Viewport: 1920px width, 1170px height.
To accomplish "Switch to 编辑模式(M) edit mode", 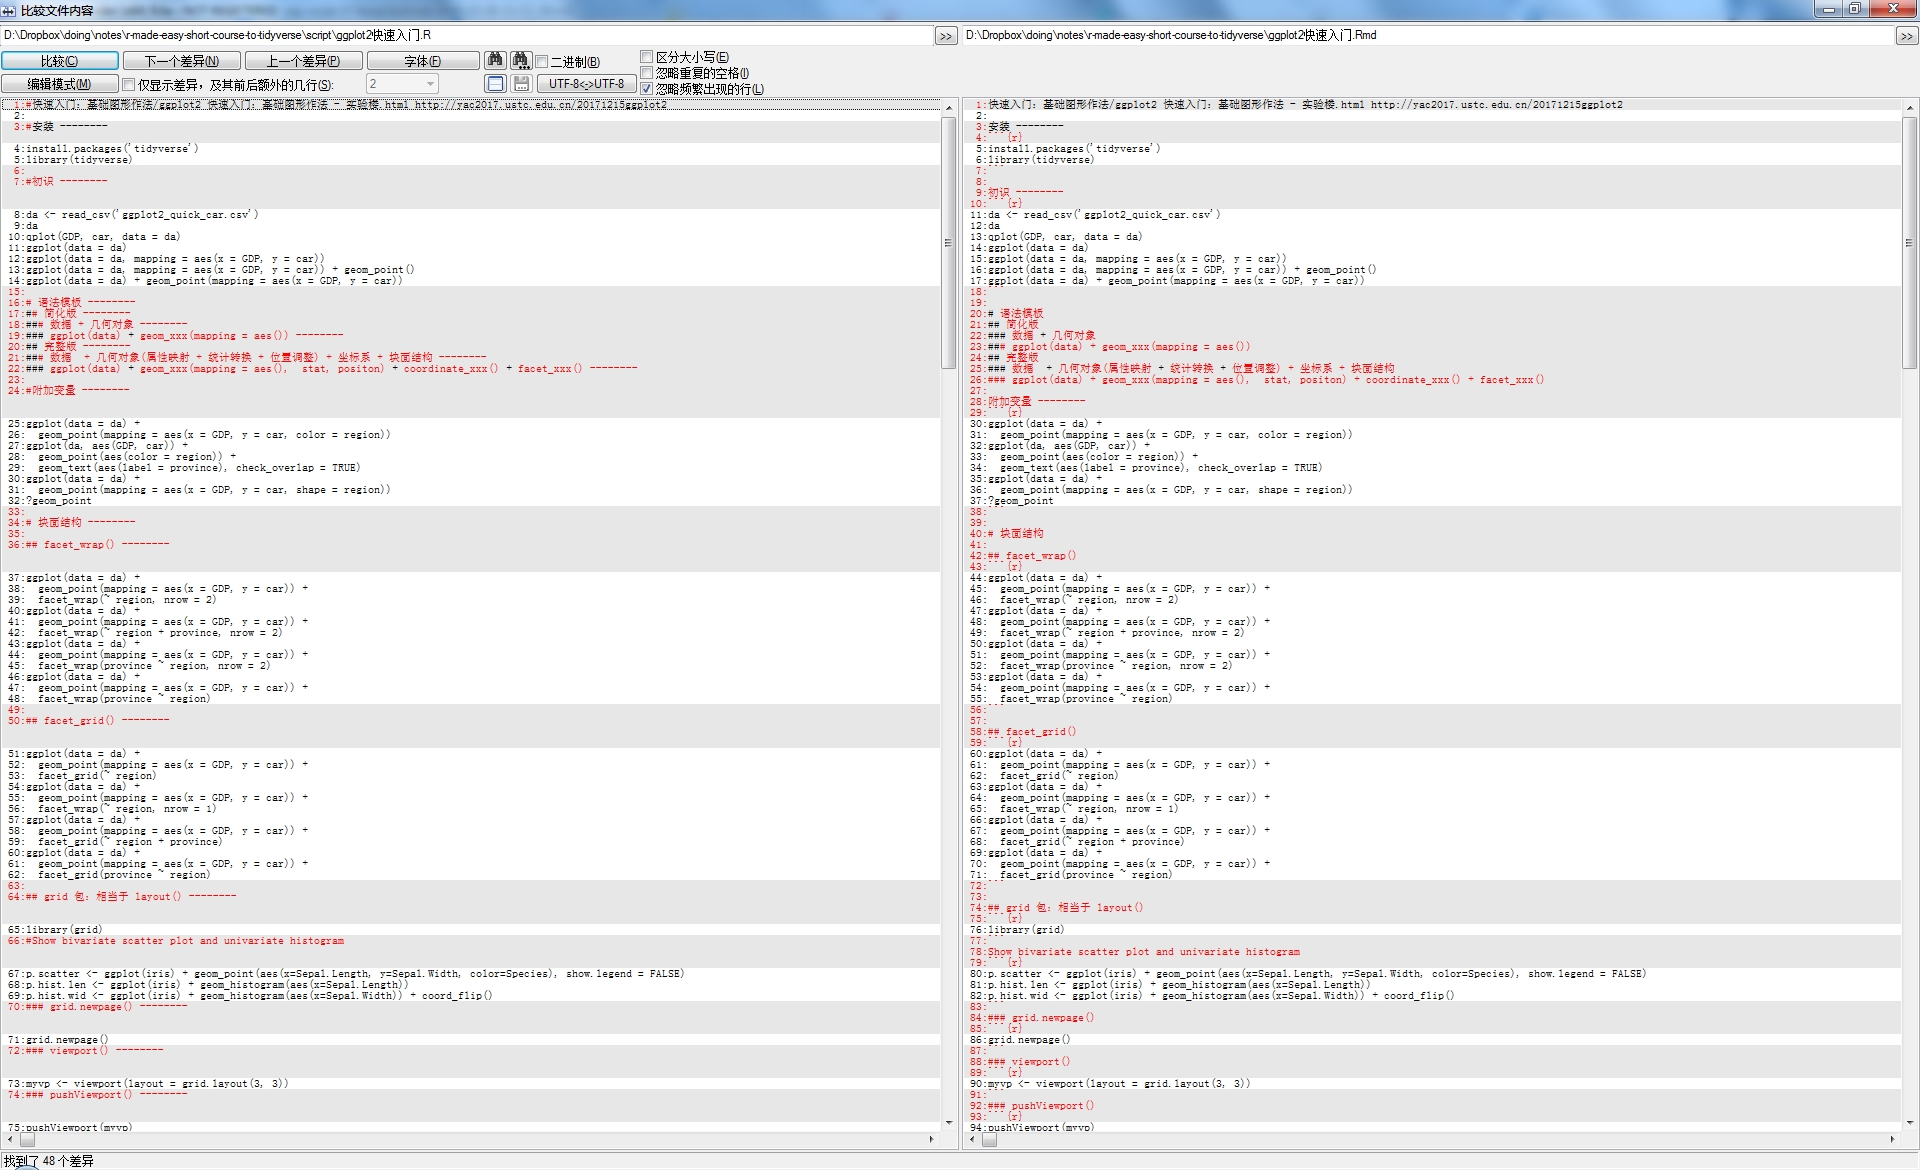I will pyautogui.click(x=60, y=84).
